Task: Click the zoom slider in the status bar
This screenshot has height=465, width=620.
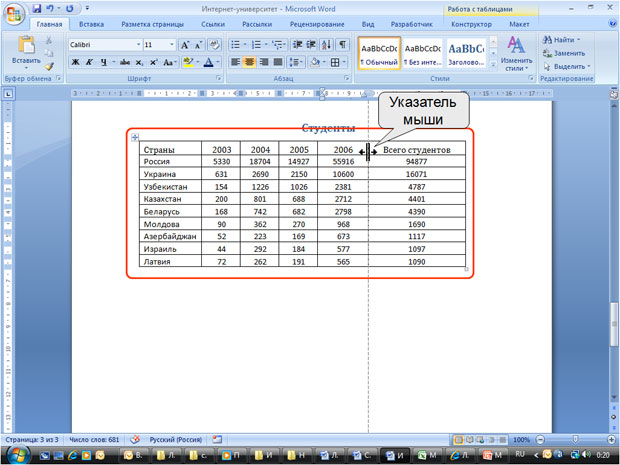Action: pos(572,440)
